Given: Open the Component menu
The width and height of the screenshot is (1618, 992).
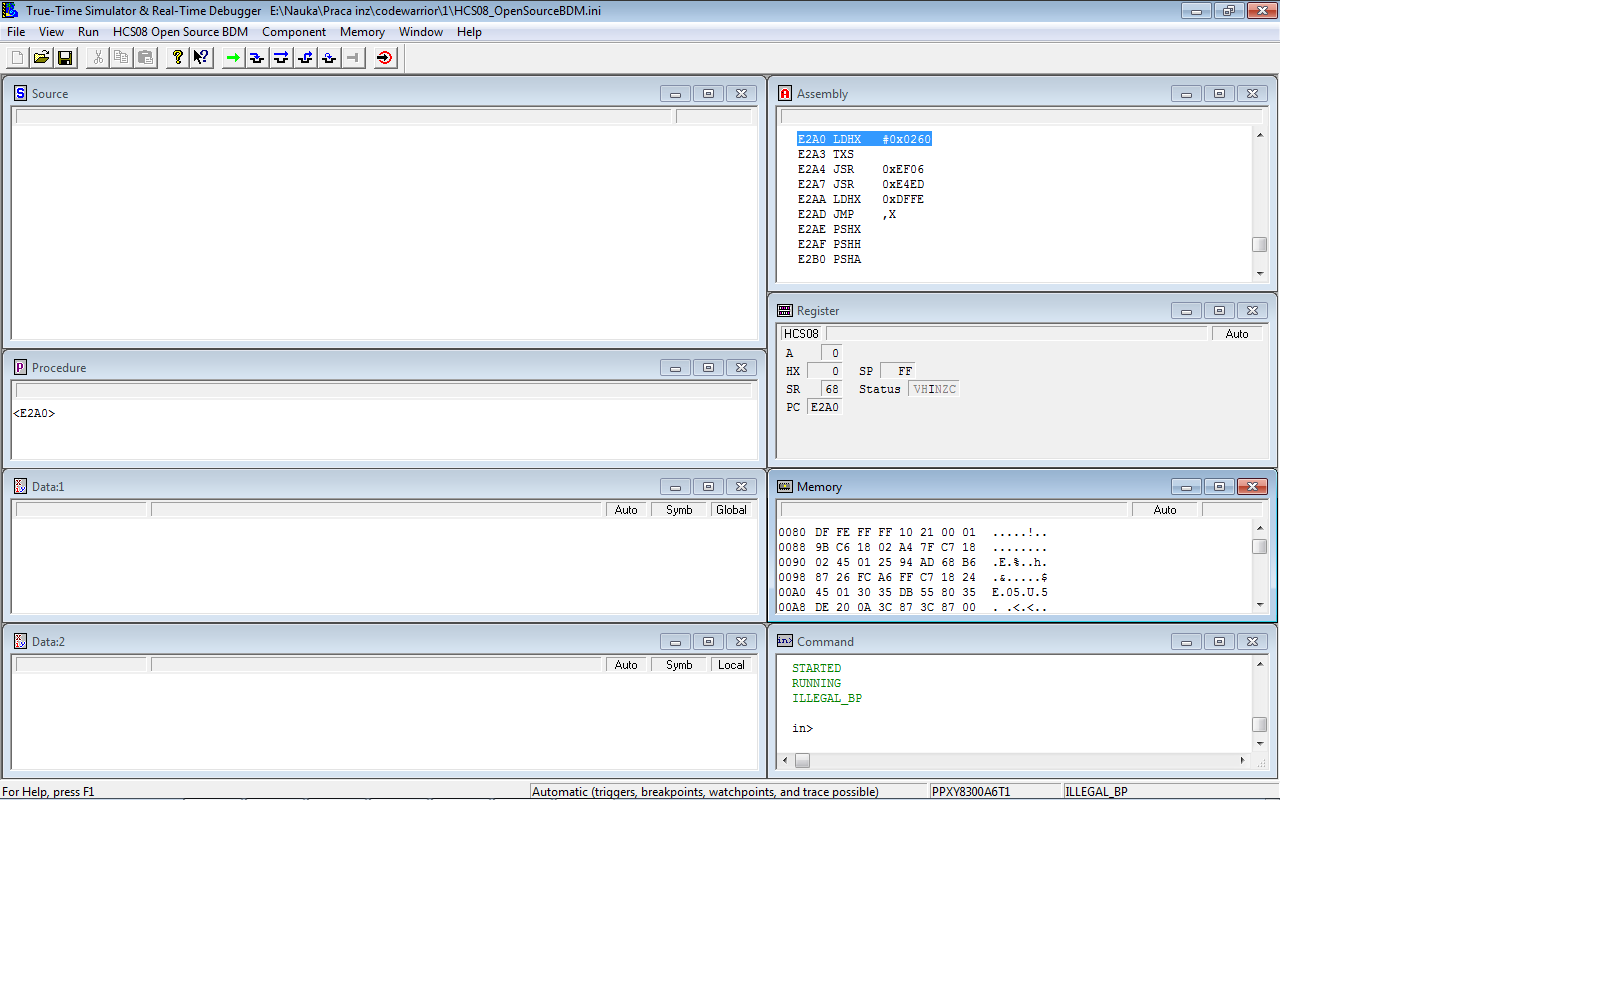Looking at the screenshot, I should (294, 32).
